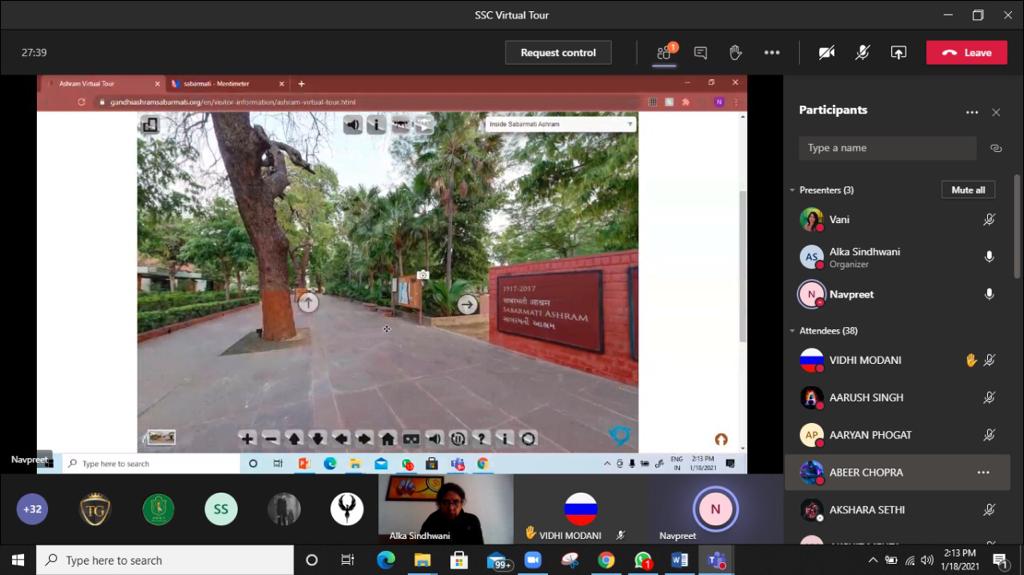
Task: Enable VR mode goggles icon in tour toolbar
Action: tap(411, 438)
